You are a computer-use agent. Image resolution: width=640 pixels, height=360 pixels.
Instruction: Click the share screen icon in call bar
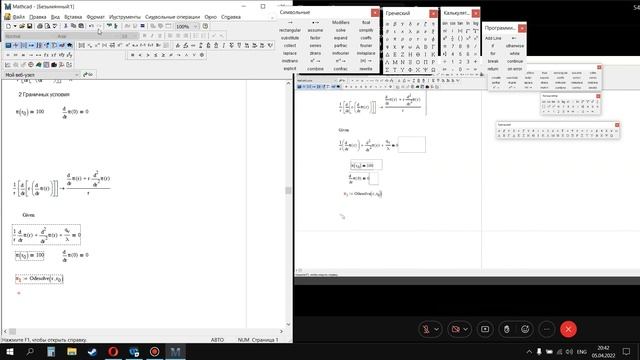485,329
